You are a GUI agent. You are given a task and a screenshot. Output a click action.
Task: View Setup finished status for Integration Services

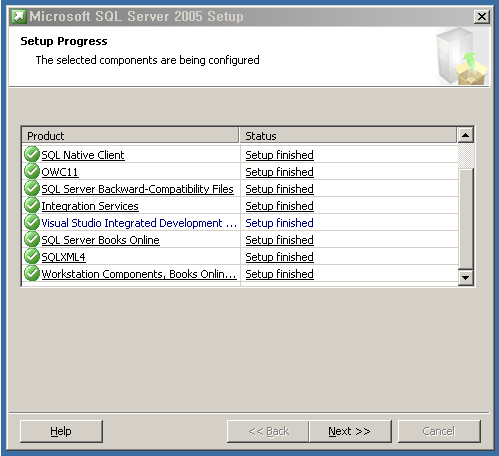coord(279,206)
